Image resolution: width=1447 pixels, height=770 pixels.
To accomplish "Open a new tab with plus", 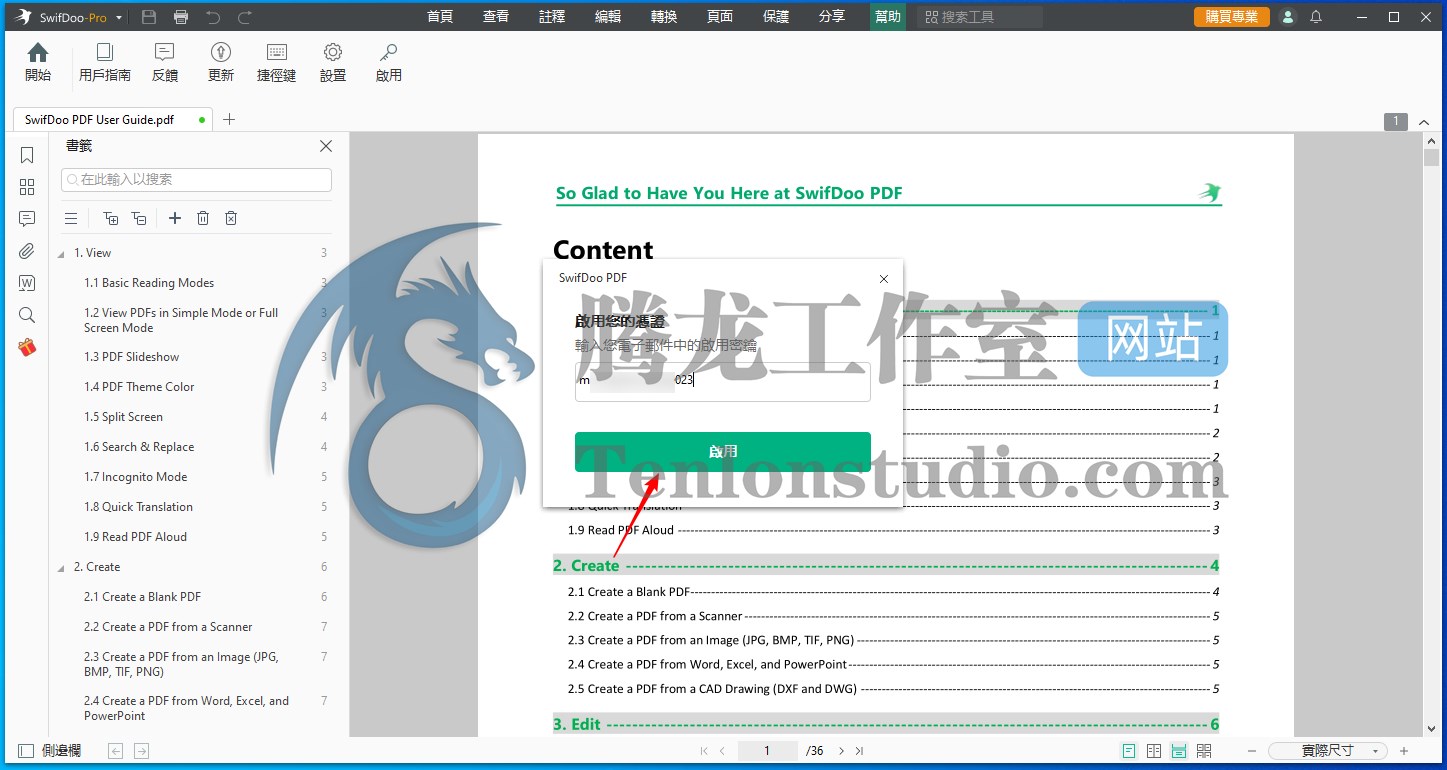I will click(x=229, y=119).
